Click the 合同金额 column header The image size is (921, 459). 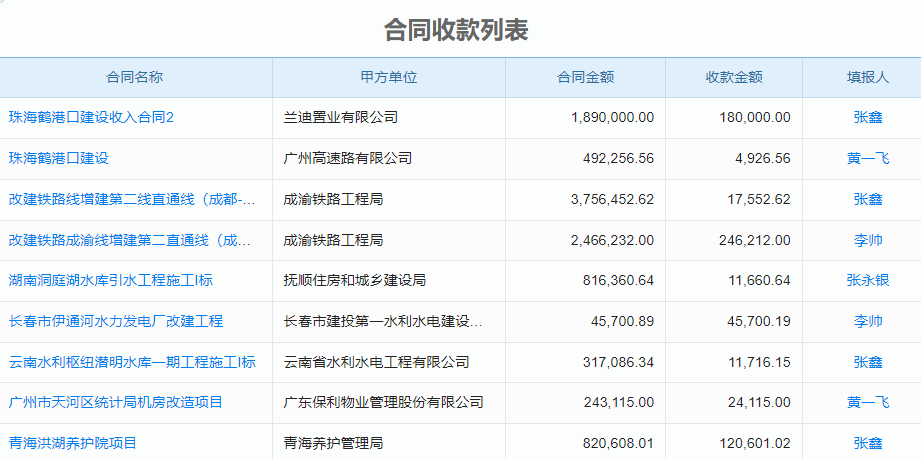pyautogui.click(x=585, y=77)
